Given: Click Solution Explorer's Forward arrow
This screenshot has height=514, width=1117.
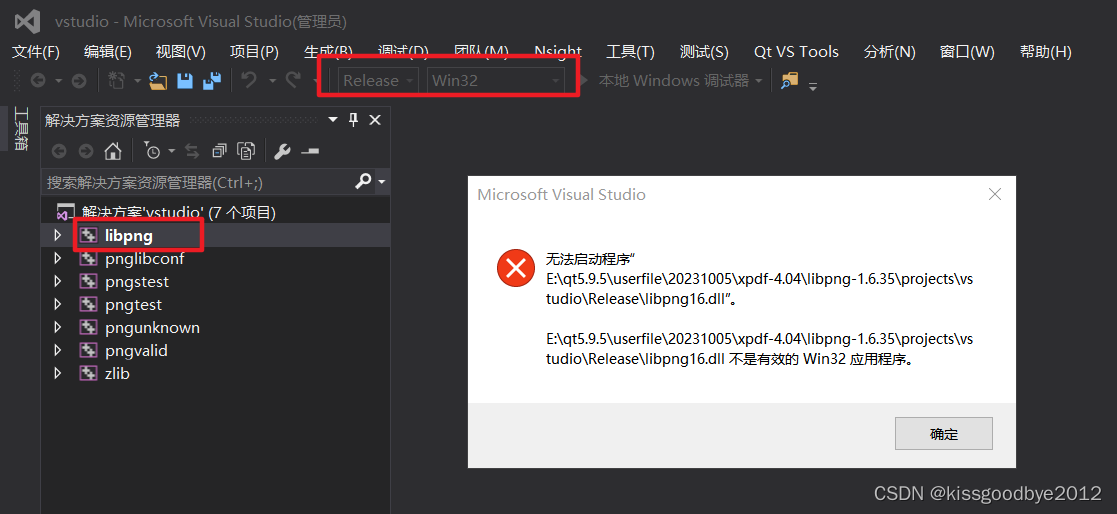Looking at the screenshot, I should (x=85, y=151).
